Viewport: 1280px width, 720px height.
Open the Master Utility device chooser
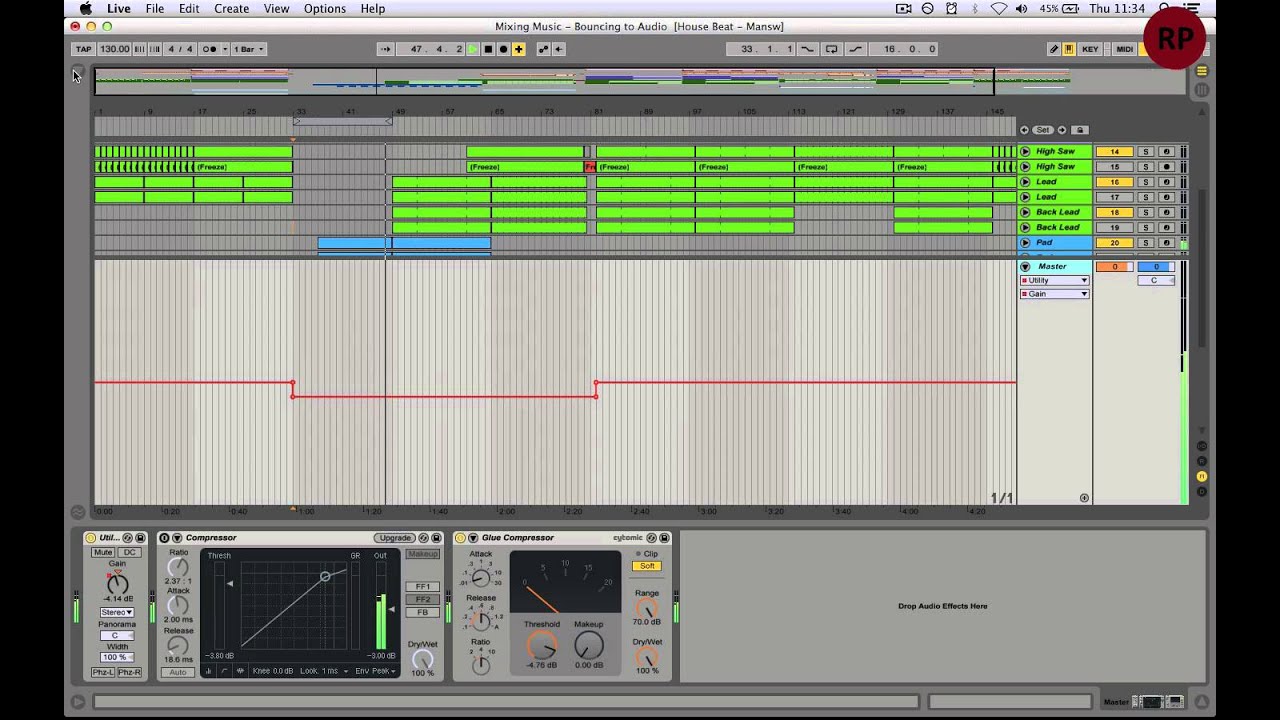(x=1055, y=281)
